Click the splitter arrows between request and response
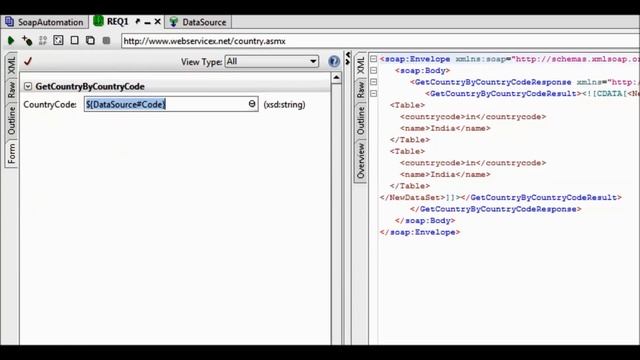This screenshot has height=360, width=640. (348, 58)
